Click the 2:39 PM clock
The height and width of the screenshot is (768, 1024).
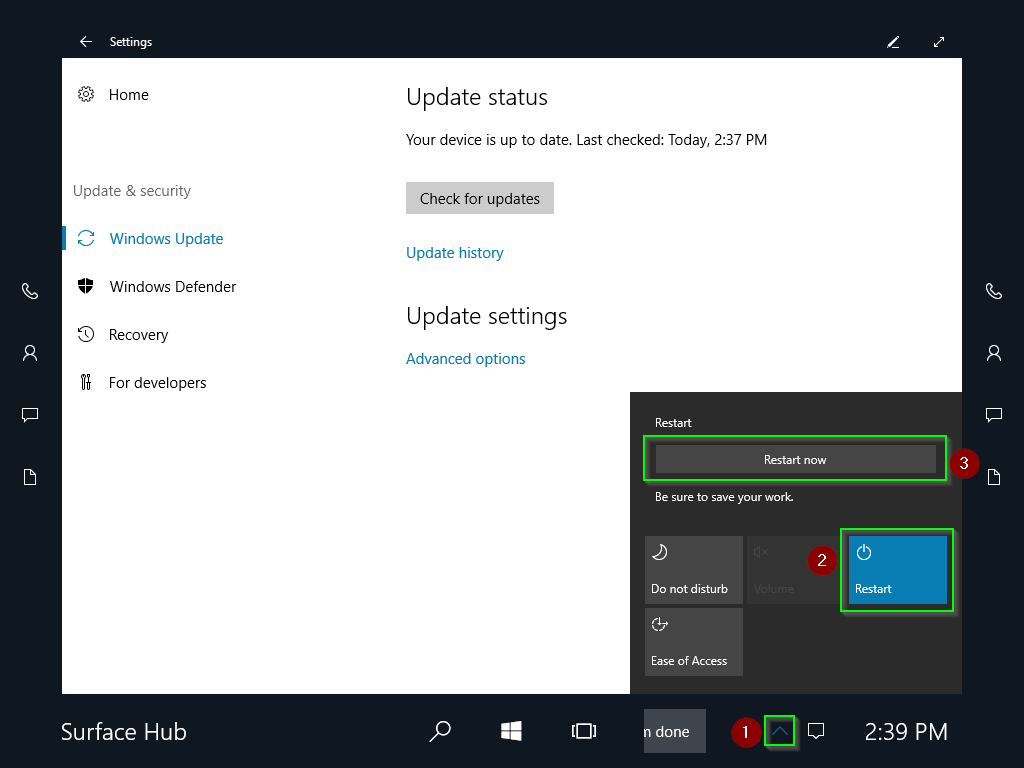[x=906, y=731]
